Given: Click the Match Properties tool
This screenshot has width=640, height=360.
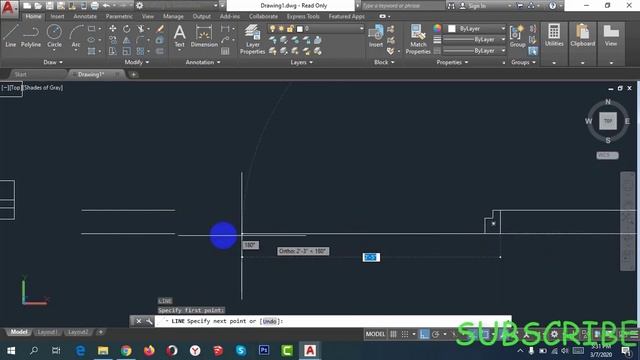Looking at the screenshot, I should click(418, 39).
